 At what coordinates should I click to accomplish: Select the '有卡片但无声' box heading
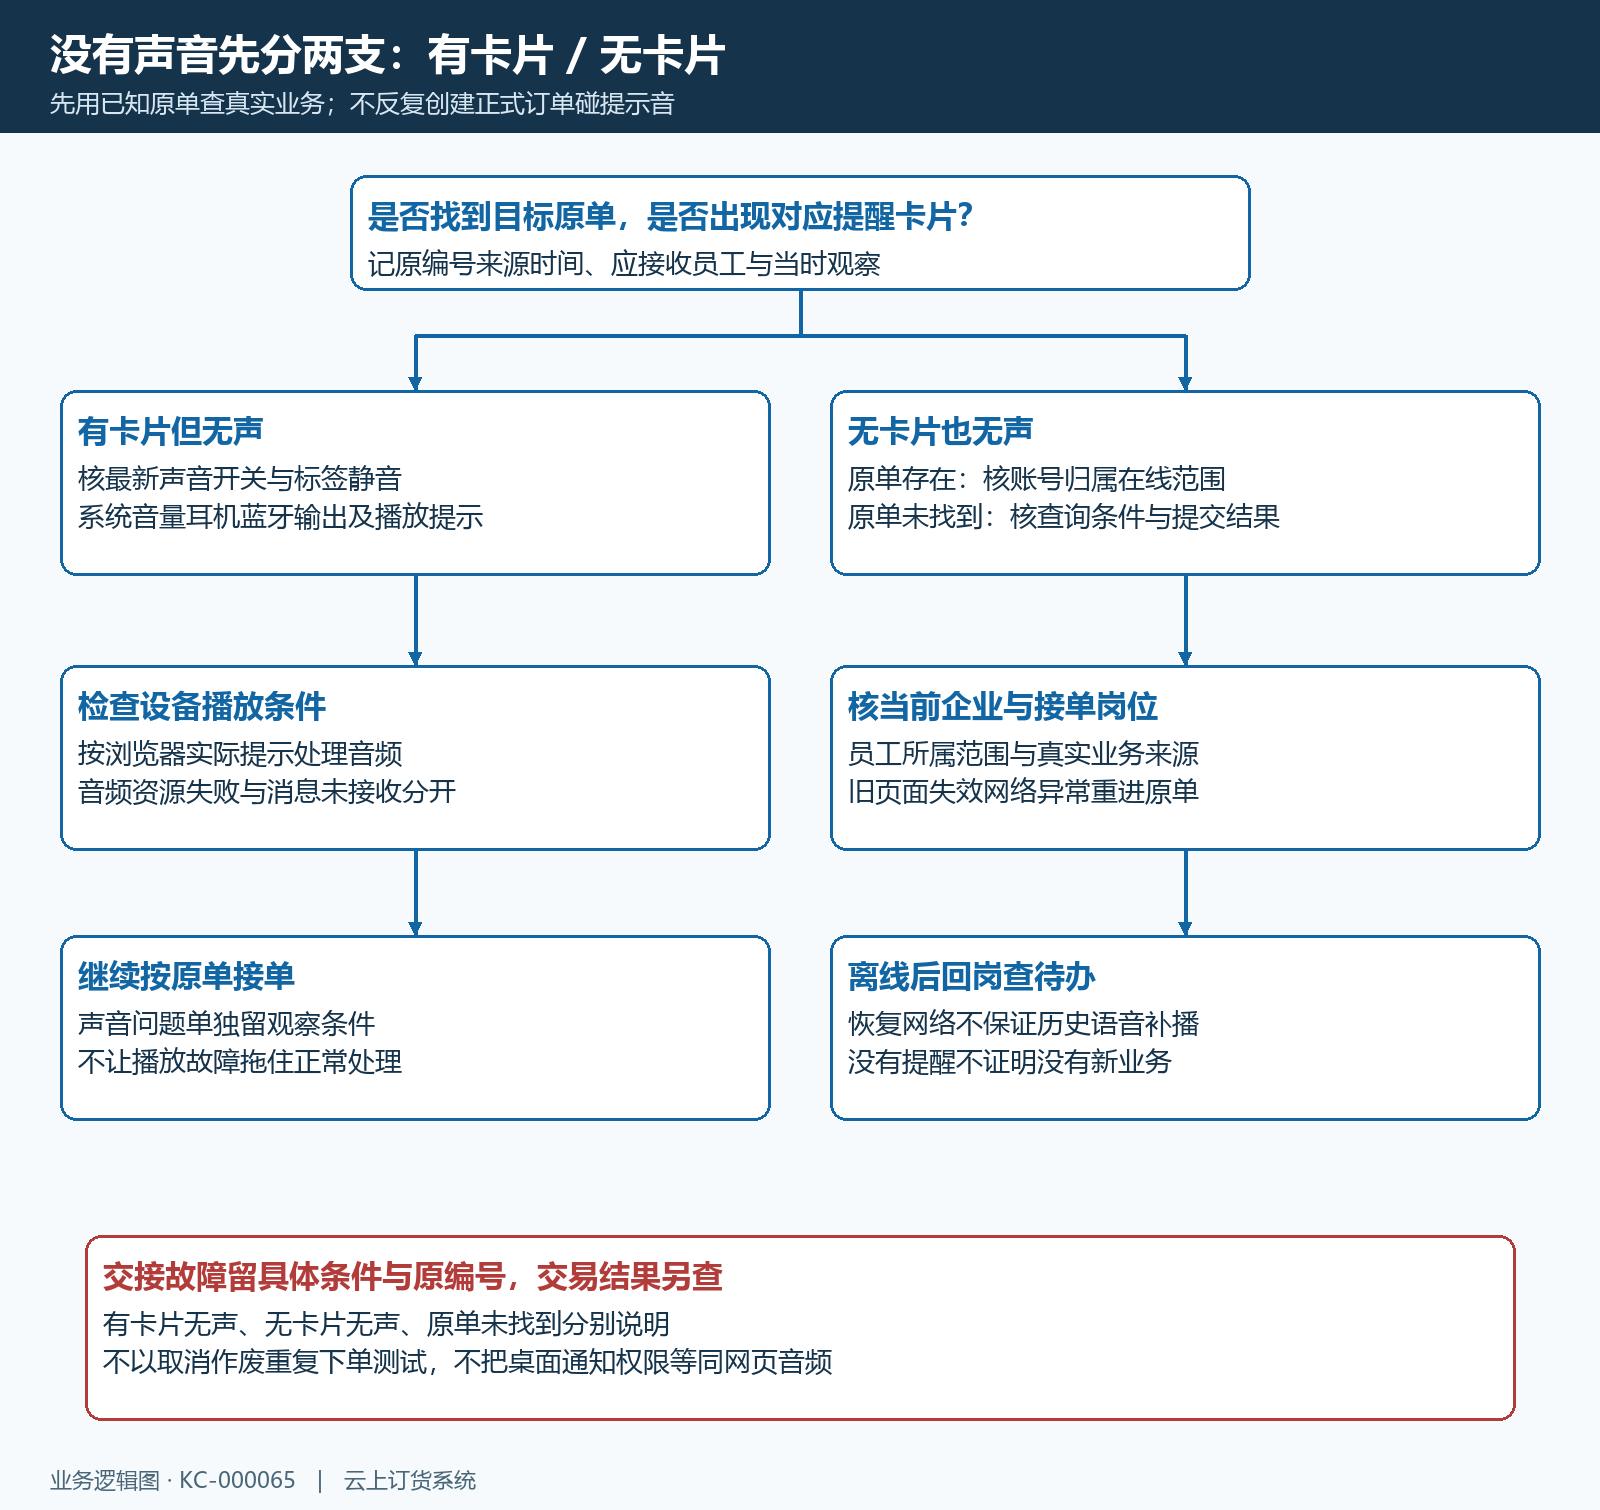171,431
